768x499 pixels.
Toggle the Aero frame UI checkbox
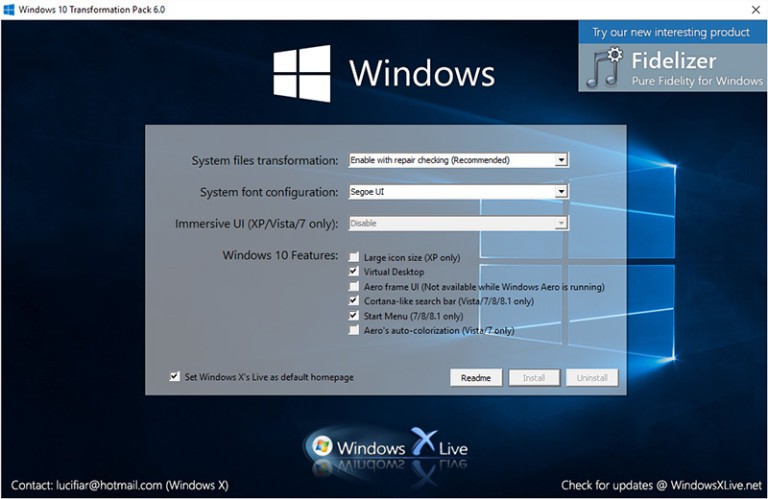(x=354, y=286)
